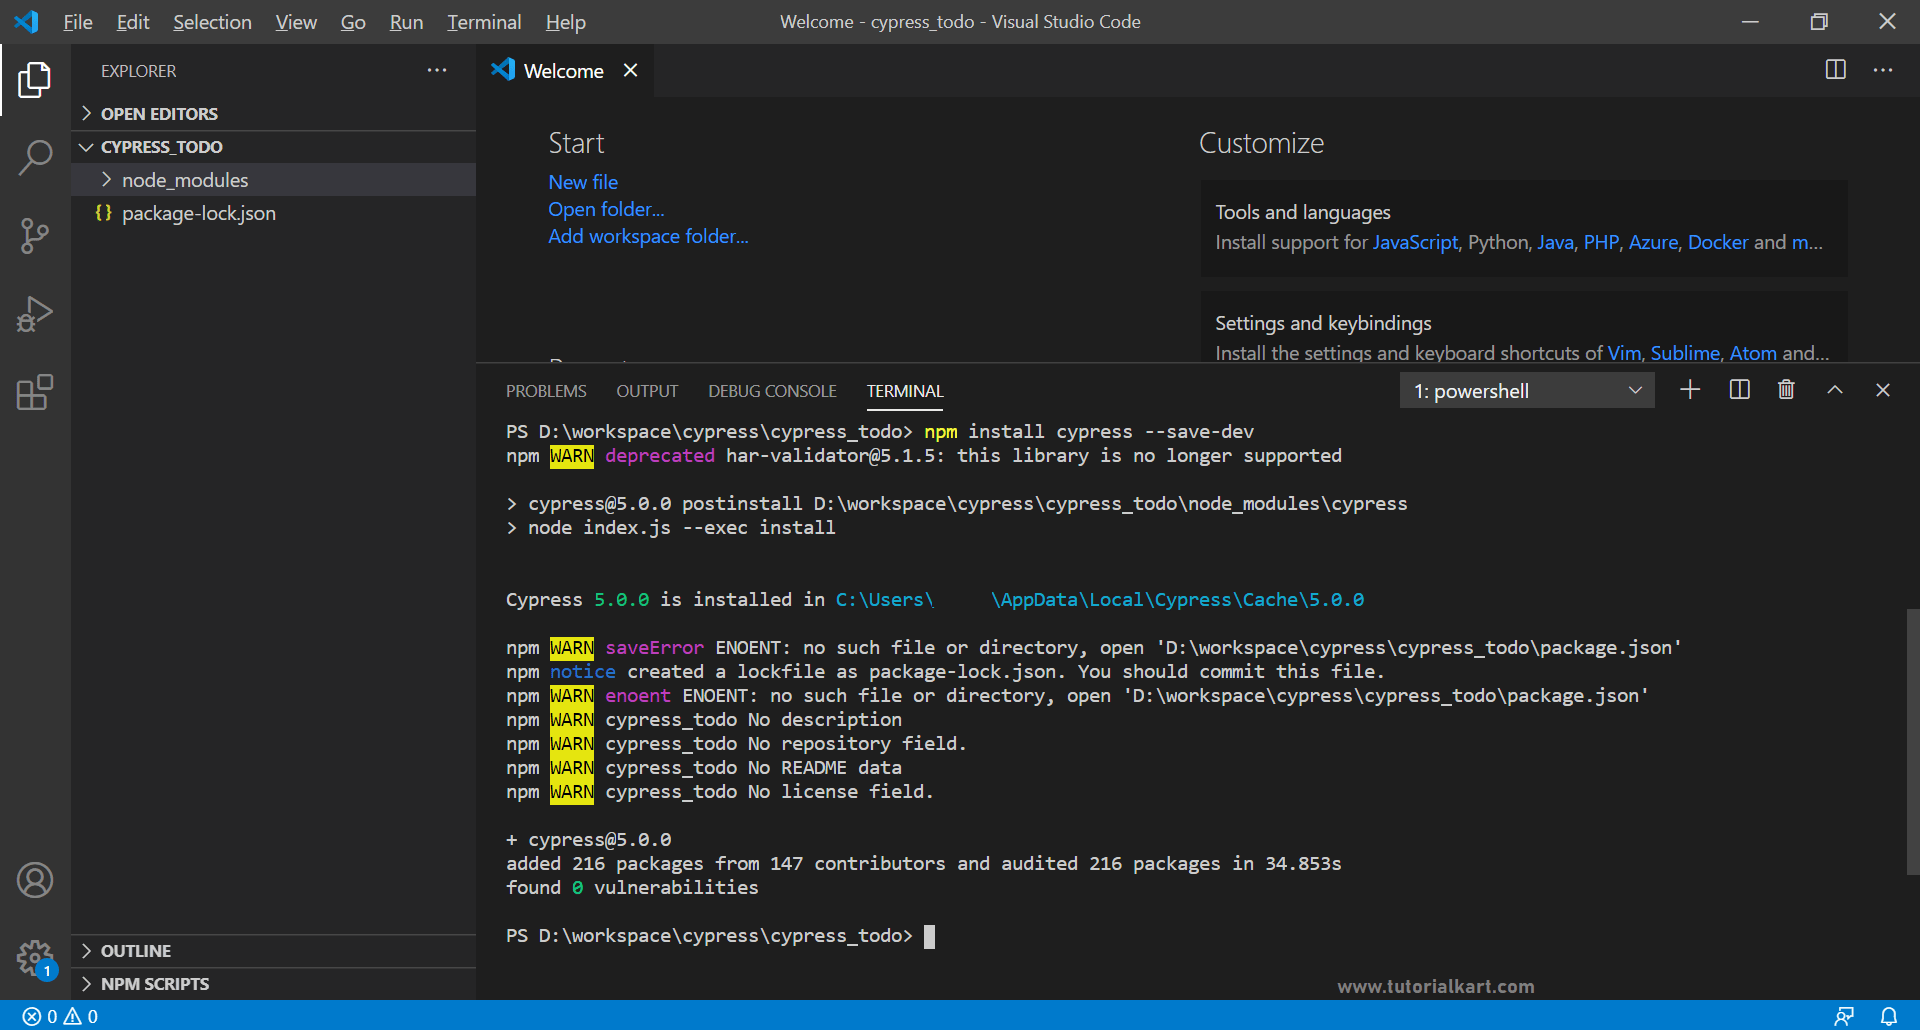Open the Terminal menu
Image resolution: width=1920 pixels, height=1030 pixels.
click(484, 22)
